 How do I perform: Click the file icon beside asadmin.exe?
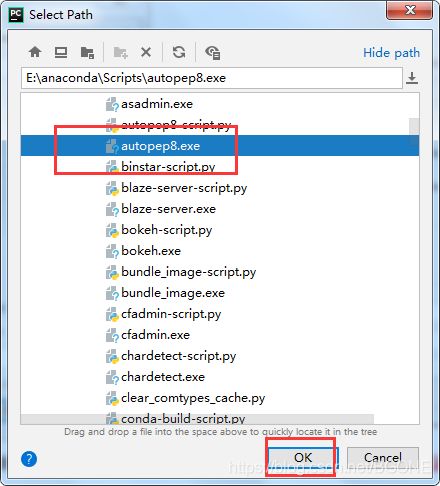pos(112,104)
